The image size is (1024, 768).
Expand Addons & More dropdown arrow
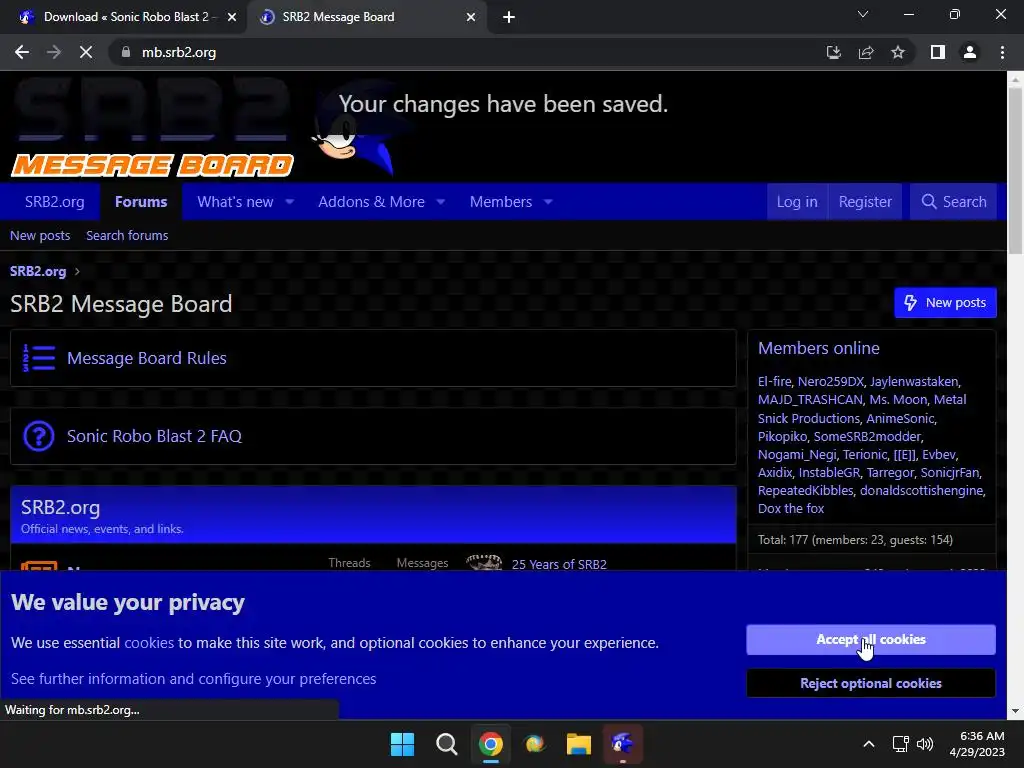(441, 202)
